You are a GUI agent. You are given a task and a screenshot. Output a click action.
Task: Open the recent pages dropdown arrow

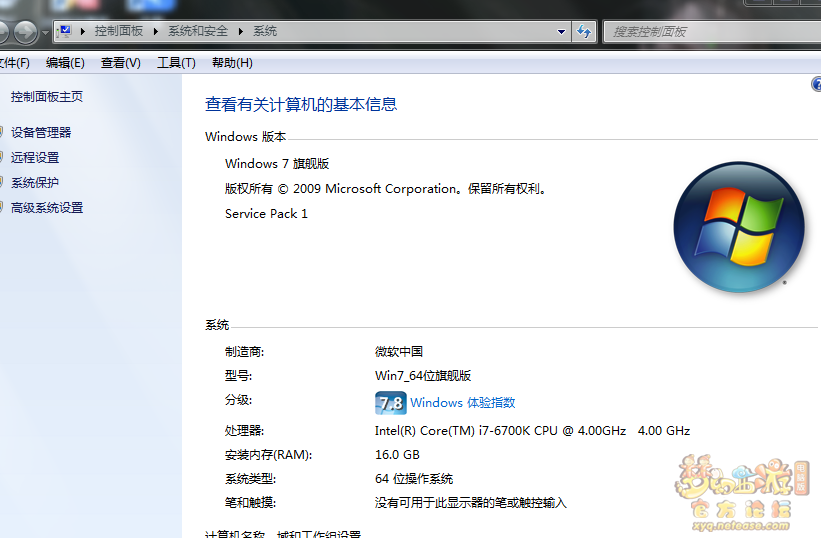[46, 32]
